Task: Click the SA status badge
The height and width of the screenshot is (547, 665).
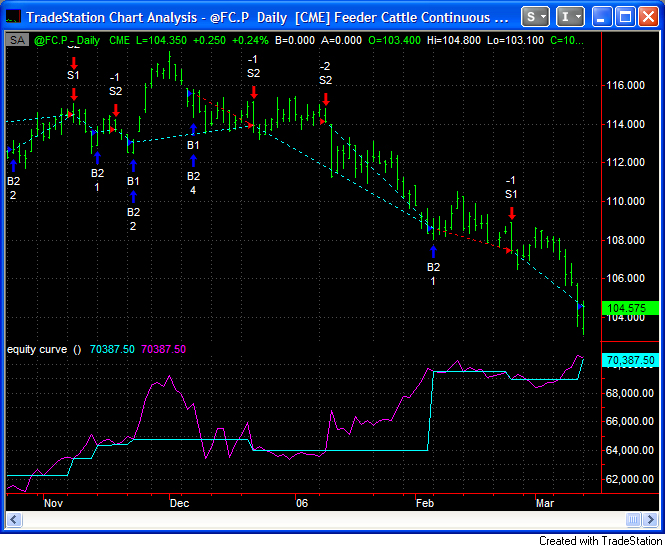Action: [17, 39]
